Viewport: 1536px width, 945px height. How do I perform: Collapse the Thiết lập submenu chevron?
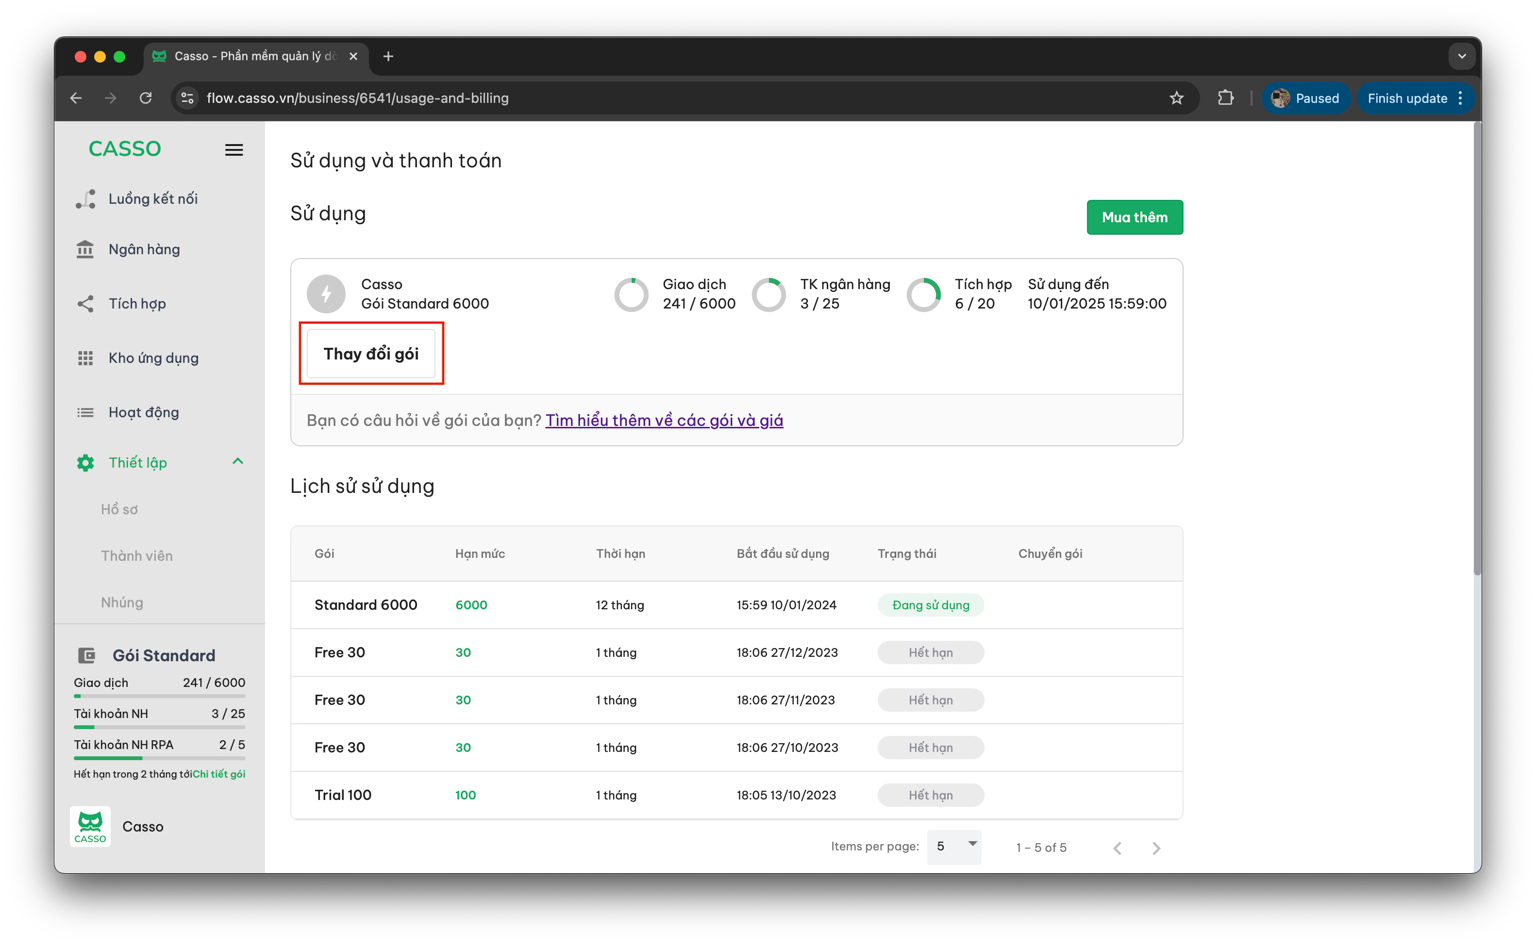click(x=238, y=462)
